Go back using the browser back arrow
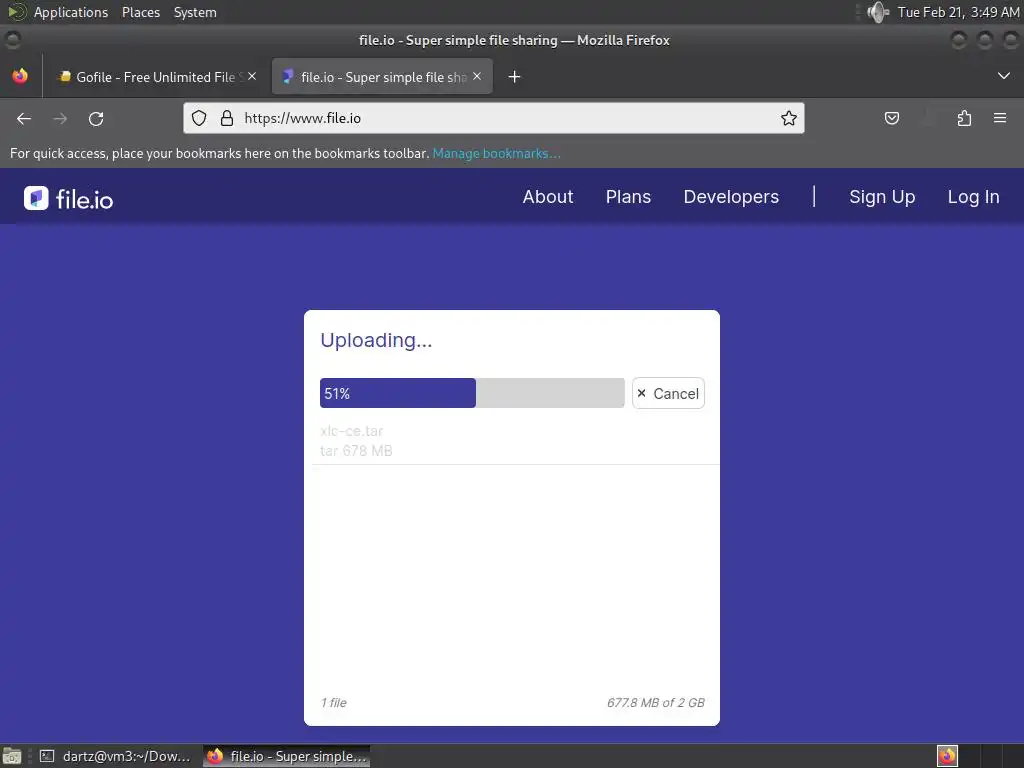 coord(24,118)
